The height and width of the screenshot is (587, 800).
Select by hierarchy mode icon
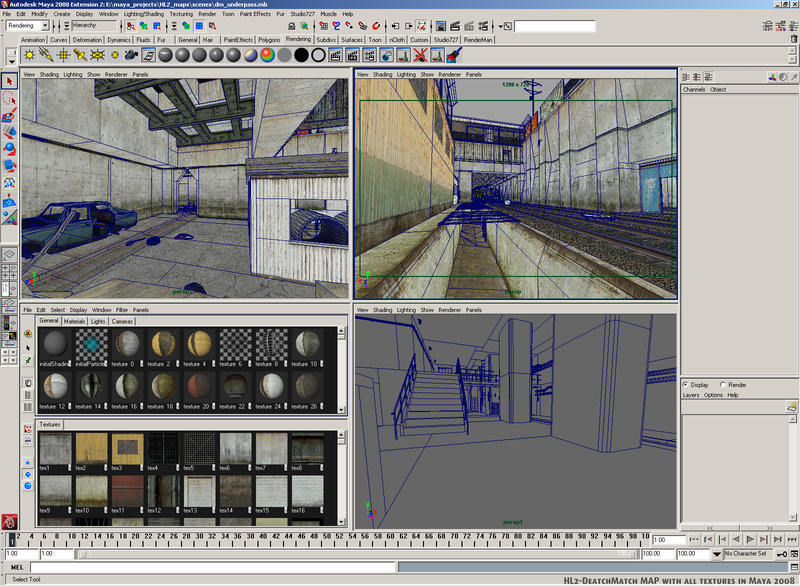[131, 26]
